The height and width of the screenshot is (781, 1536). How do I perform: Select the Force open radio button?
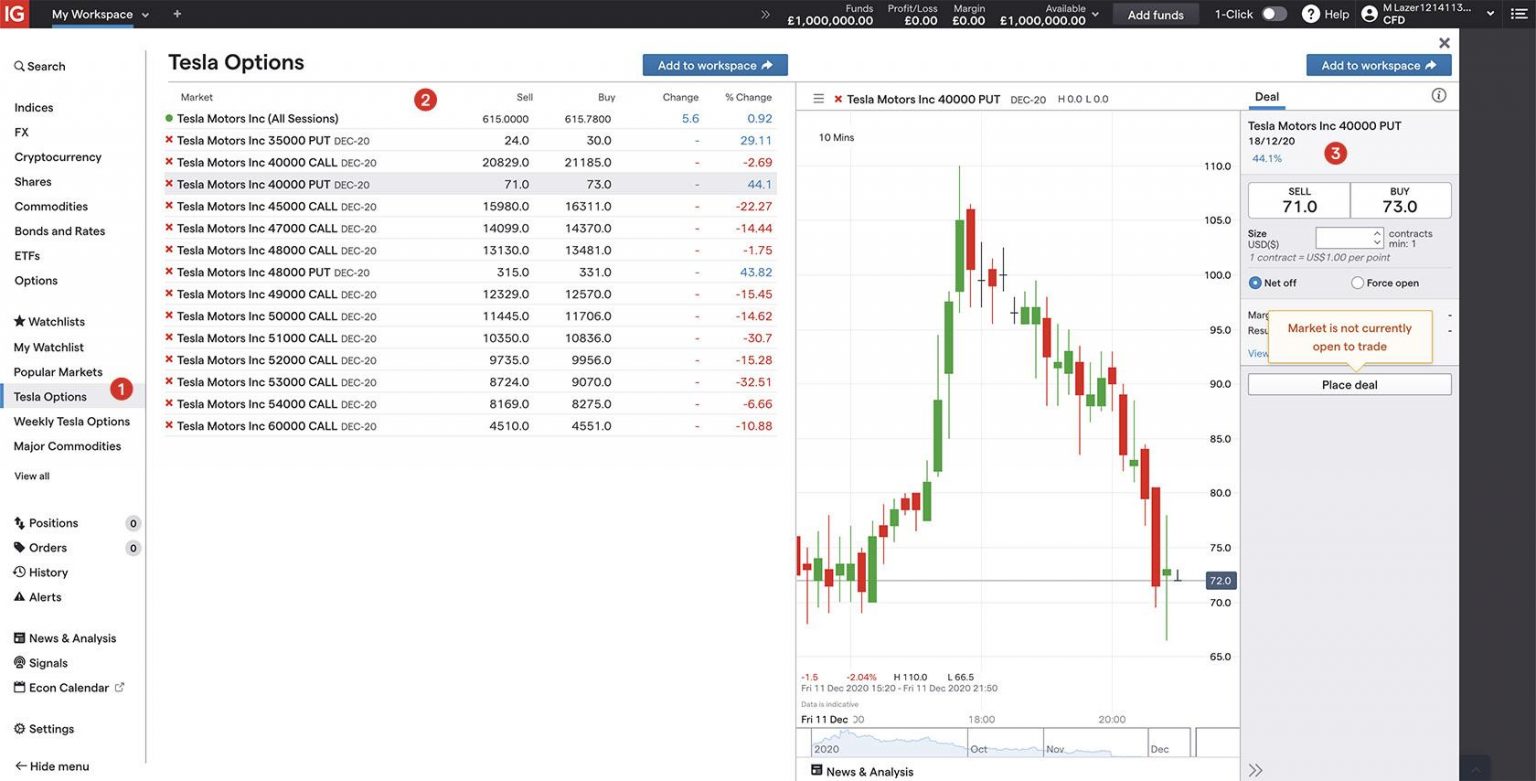point(1358,282)
